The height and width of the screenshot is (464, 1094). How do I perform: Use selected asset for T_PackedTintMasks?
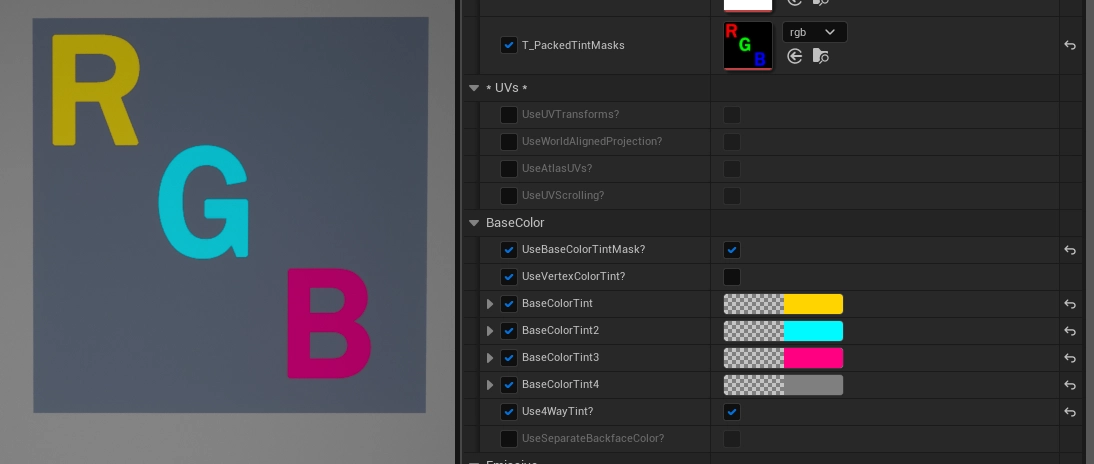coord(795,57)
